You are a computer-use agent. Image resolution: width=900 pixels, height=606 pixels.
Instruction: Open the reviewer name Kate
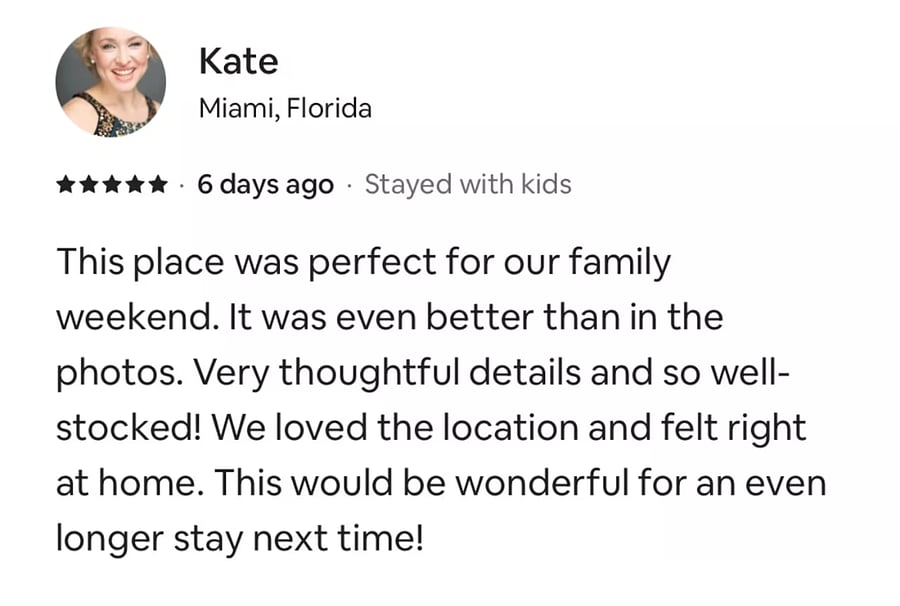[x=238, y=61]
